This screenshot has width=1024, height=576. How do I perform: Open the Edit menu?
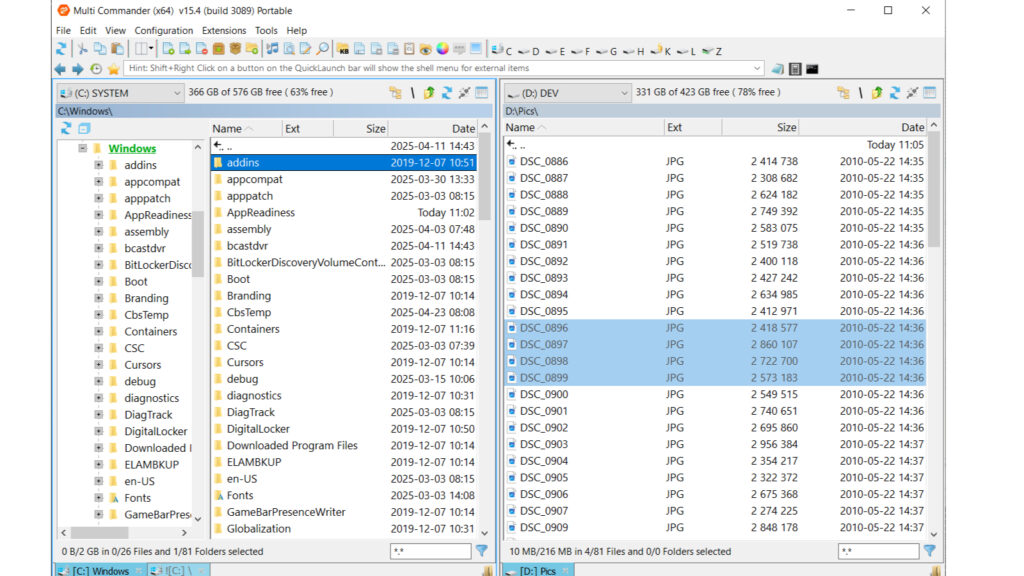(x=88, y=30)
